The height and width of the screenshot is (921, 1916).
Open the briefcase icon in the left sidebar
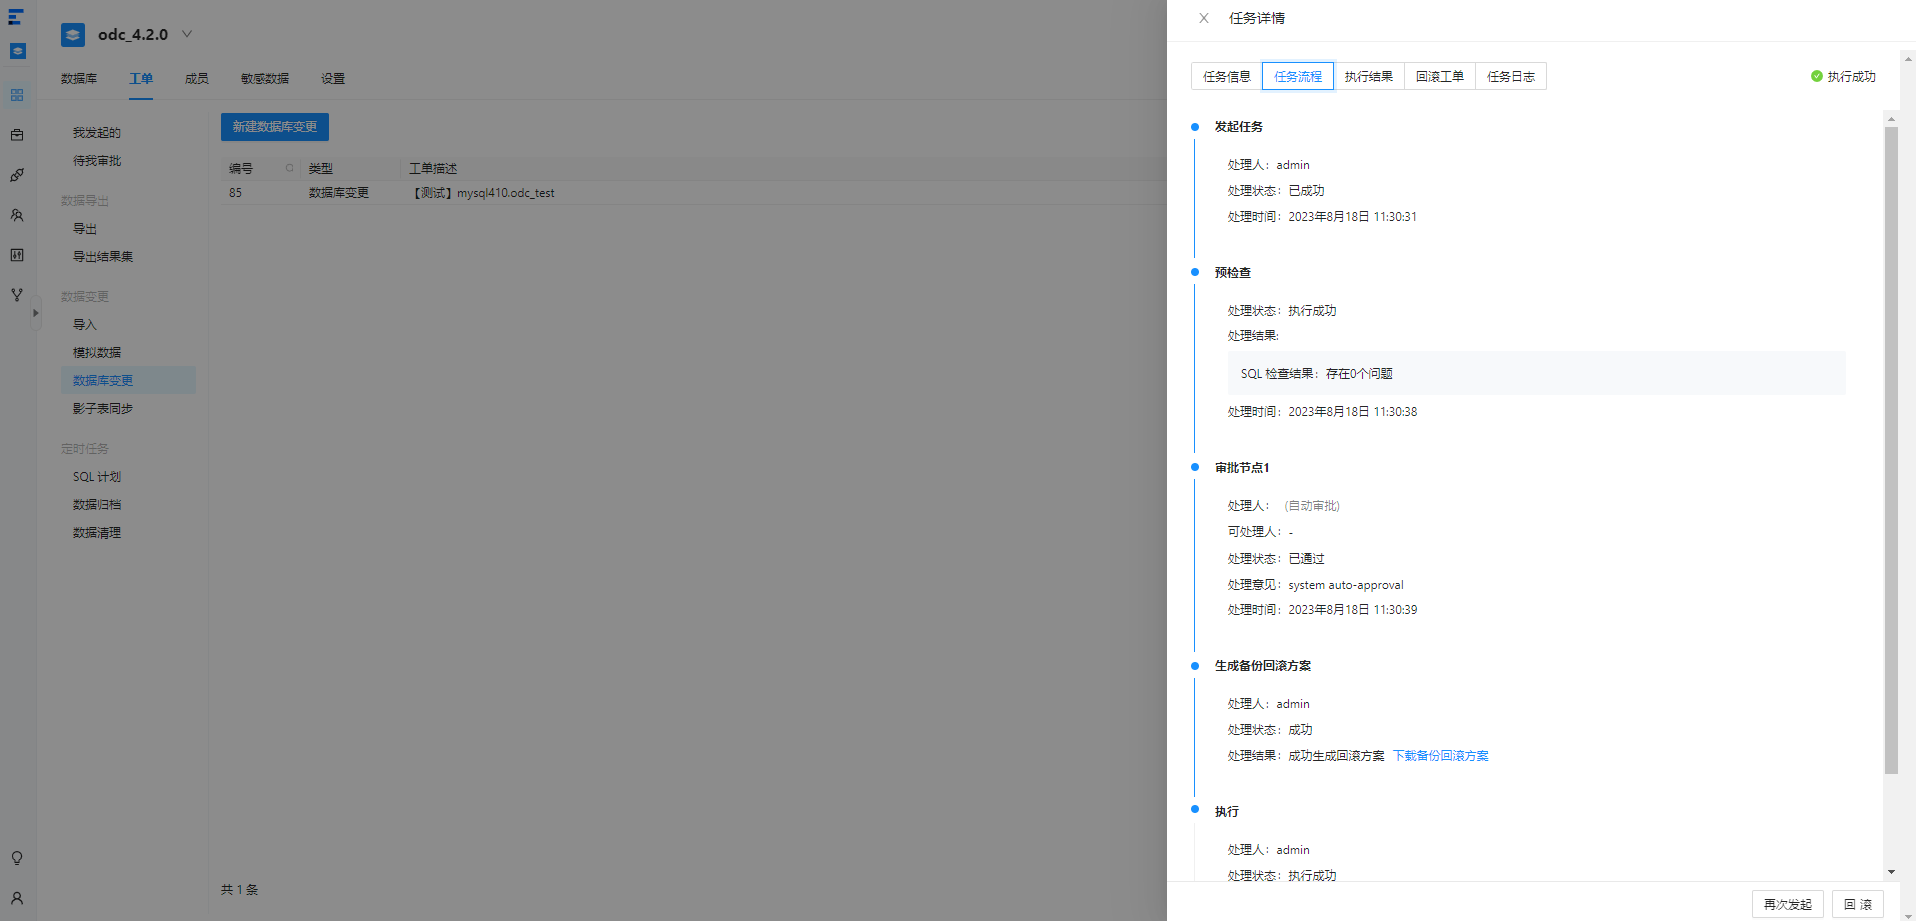click(17, 135)
